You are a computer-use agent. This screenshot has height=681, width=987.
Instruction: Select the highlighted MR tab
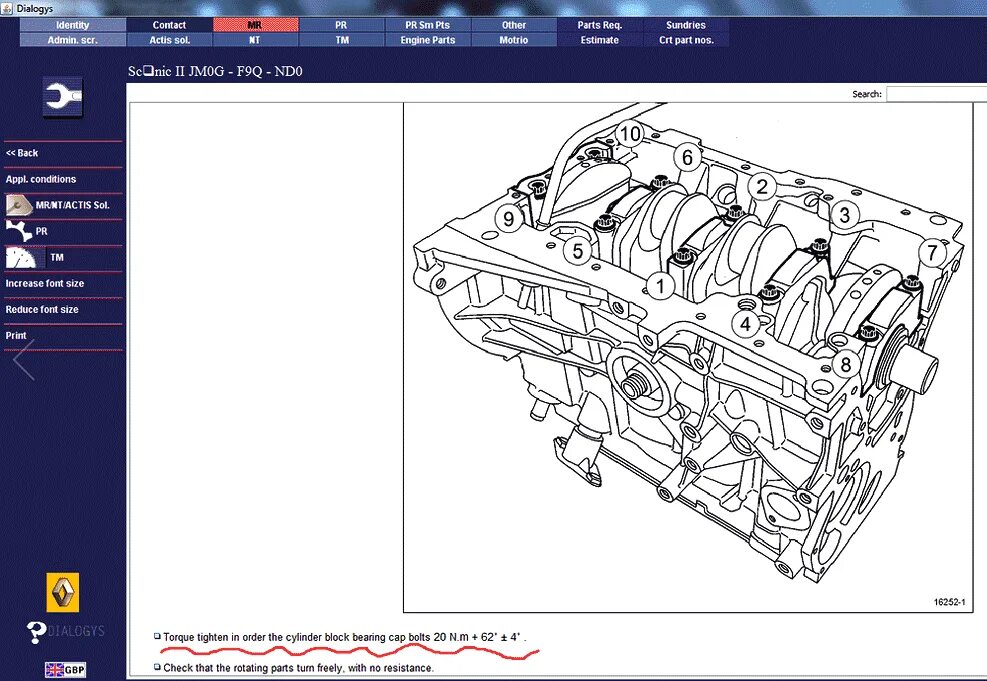pos(255,25)
